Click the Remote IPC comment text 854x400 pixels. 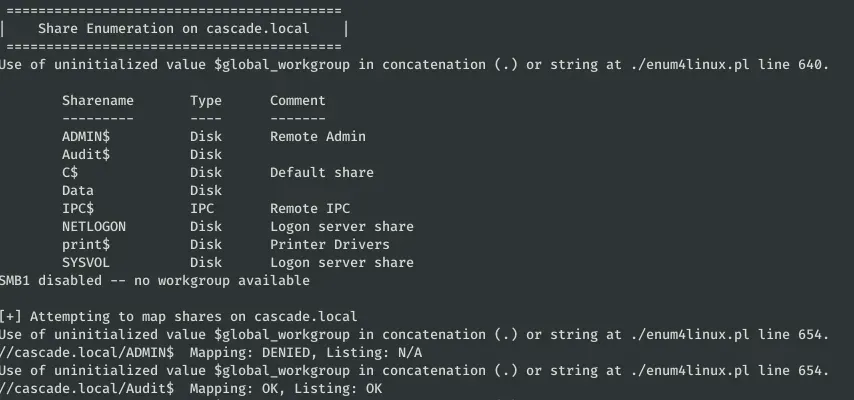[x=310, y=209]
